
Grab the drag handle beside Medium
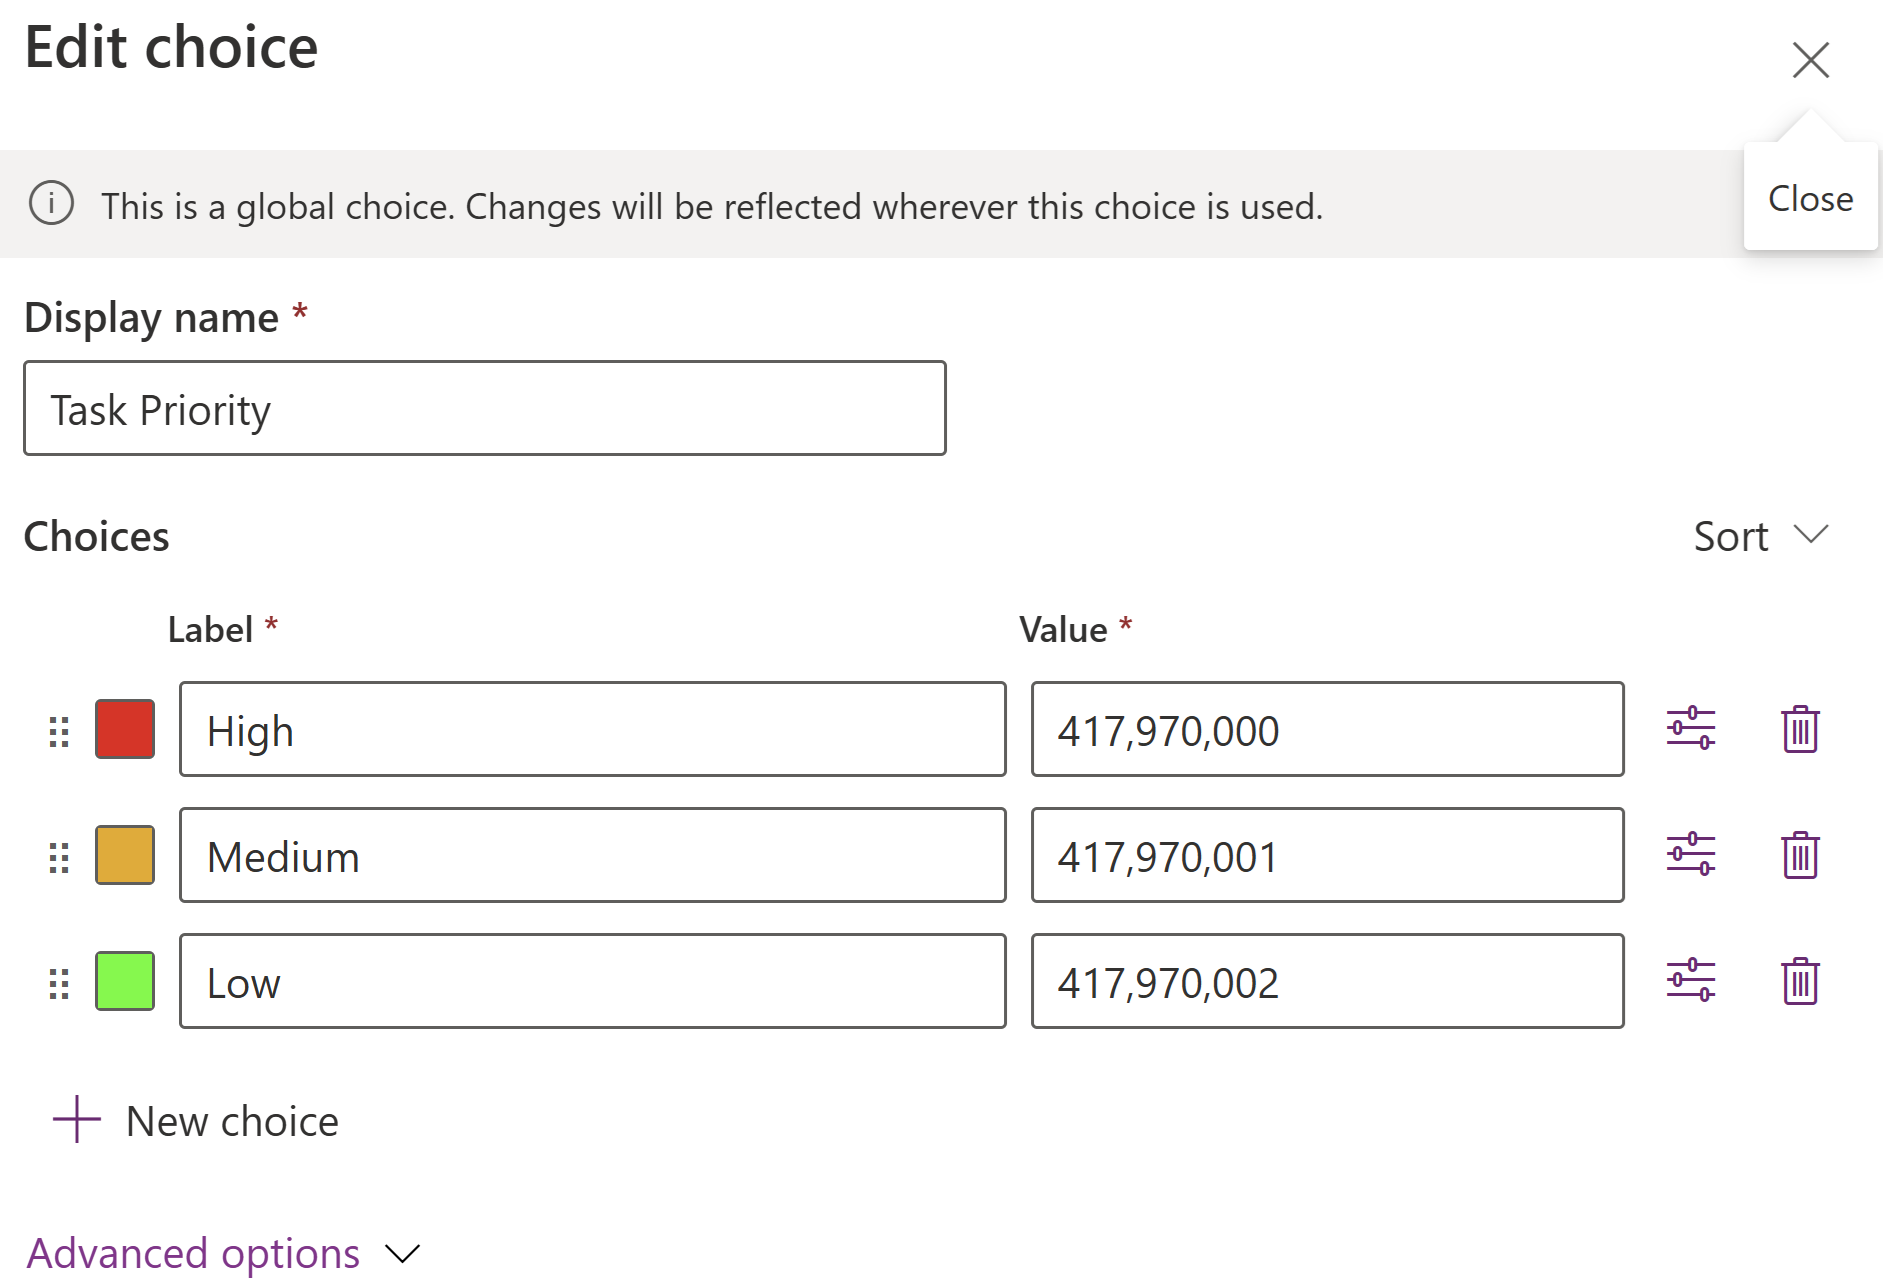point(58,855)
